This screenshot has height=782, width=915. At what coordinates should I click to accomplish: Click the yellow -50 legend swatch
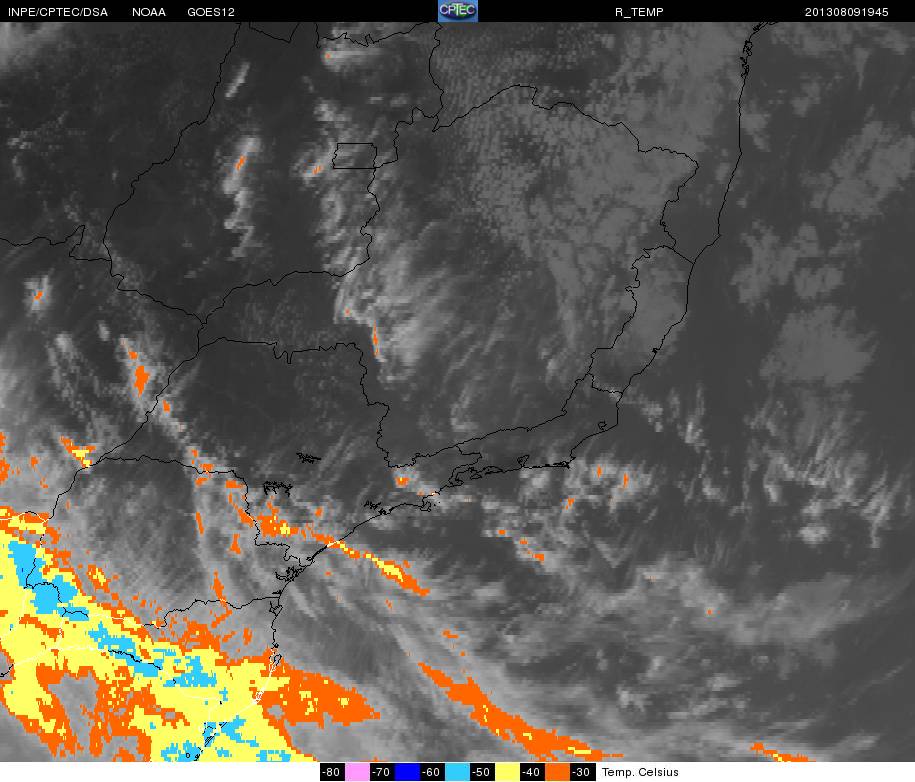507,772
